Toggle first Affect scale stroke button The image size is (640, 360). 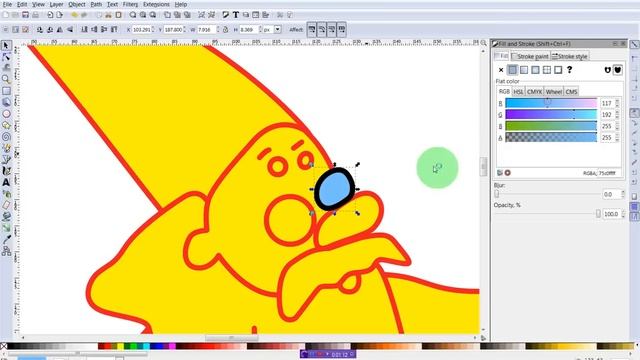click(x=312, y=29)
